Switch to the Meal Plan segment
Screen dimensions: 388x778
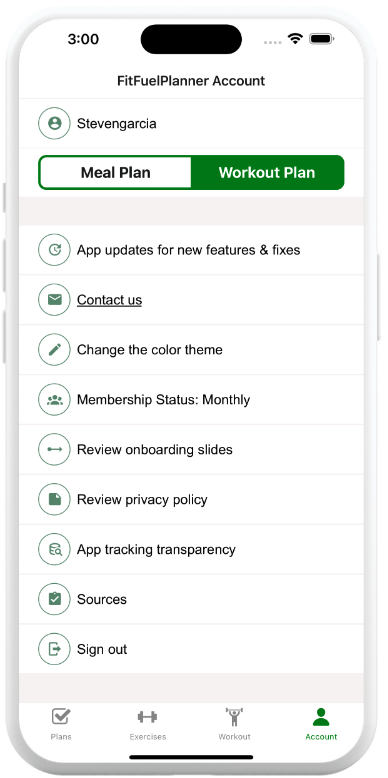[115, 173]
